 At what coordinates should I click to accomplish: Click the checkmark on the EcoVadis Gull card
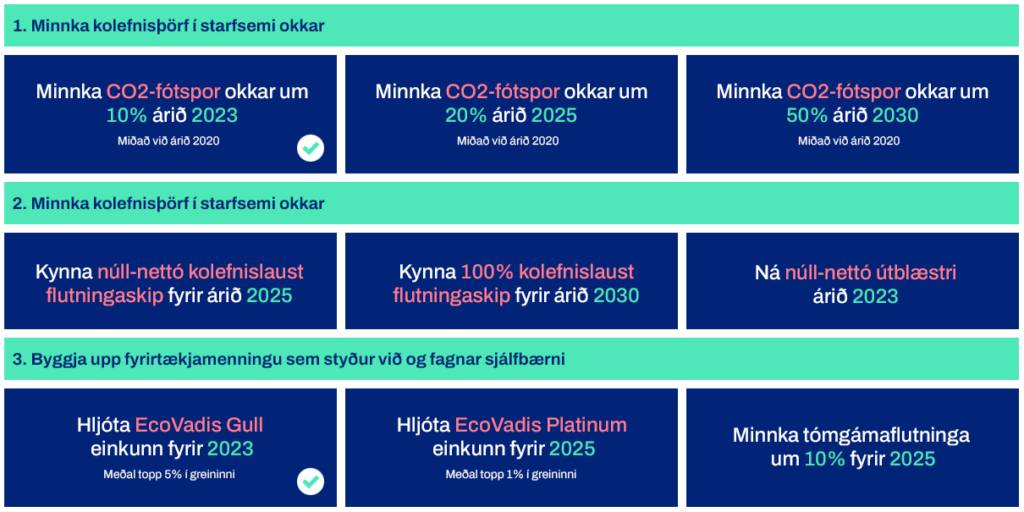click(x=311, y=482)
